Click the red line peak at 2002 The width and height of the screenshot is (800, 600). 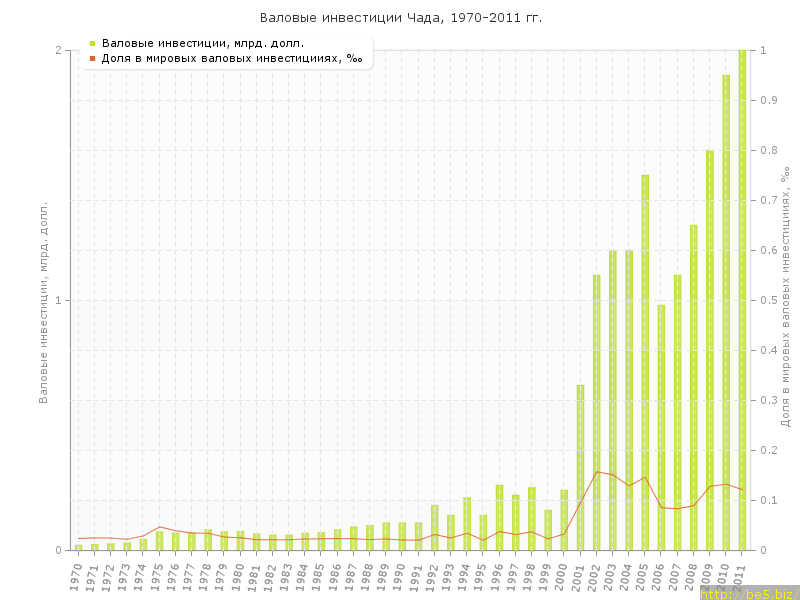(x=597, y=472)
